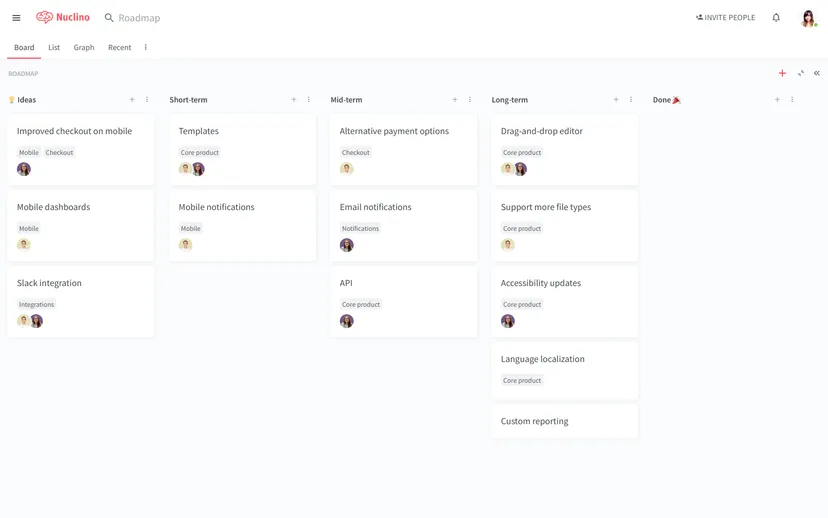
Task: Open the Email notifications card
Action: click(x=403, y=225)
